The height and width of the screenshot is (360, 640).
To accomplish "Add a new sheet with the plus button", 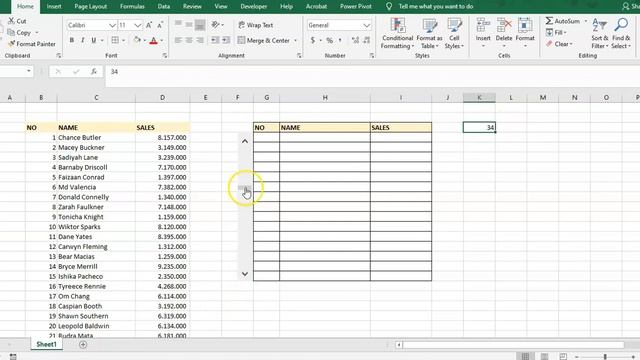I will (83, 345).
